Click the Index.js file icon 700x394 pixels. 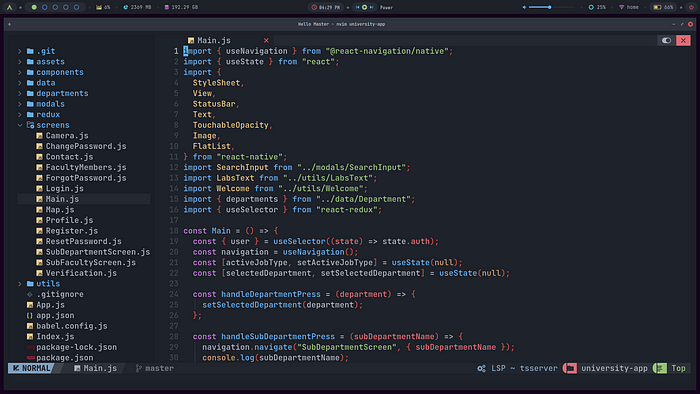tap(30, 337)
